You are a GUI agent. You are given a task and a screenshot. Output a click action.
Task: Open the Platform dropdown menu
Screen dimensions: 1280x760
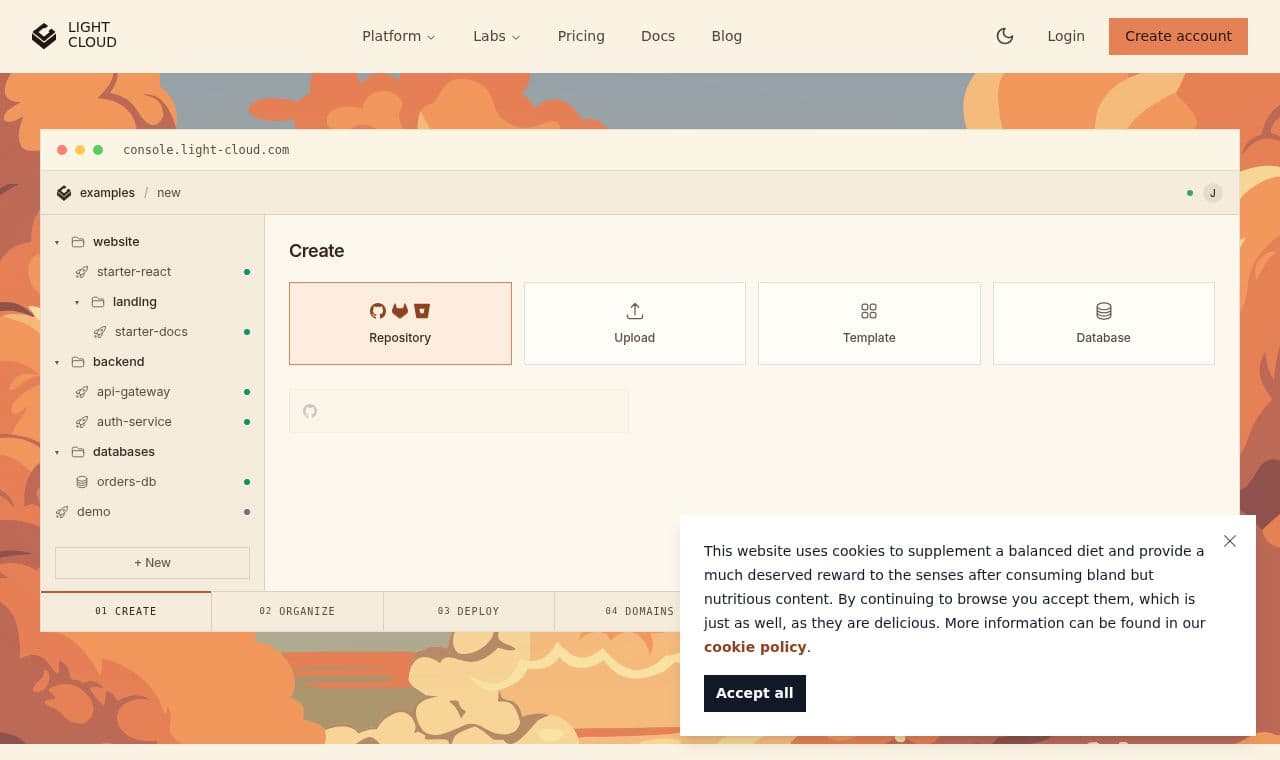coord(398,36)
